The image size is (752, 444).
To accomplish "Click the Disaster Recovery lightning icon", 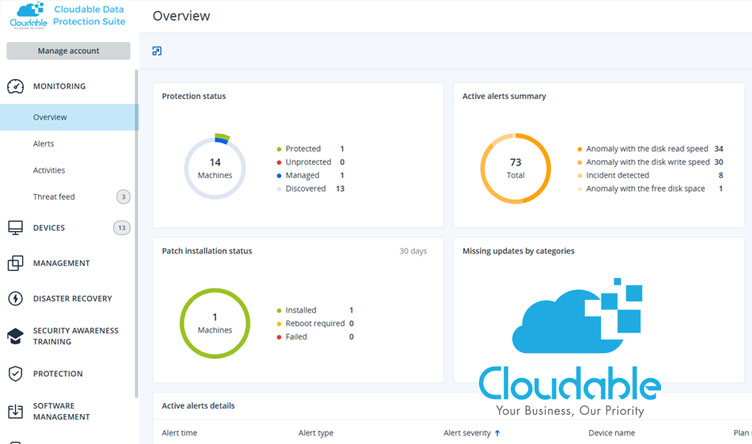I will (x=15, y=298).
